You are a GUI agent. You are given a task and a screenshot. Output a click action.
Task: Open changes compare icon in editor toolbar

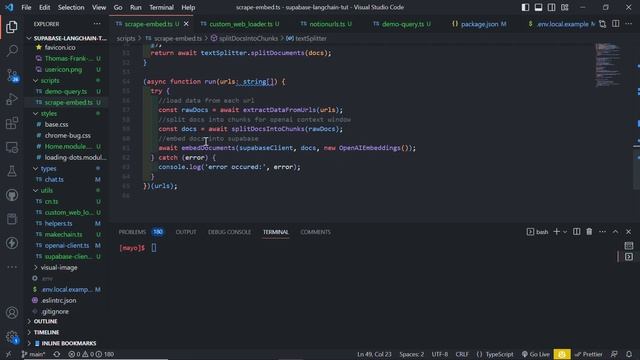(602, 24)
